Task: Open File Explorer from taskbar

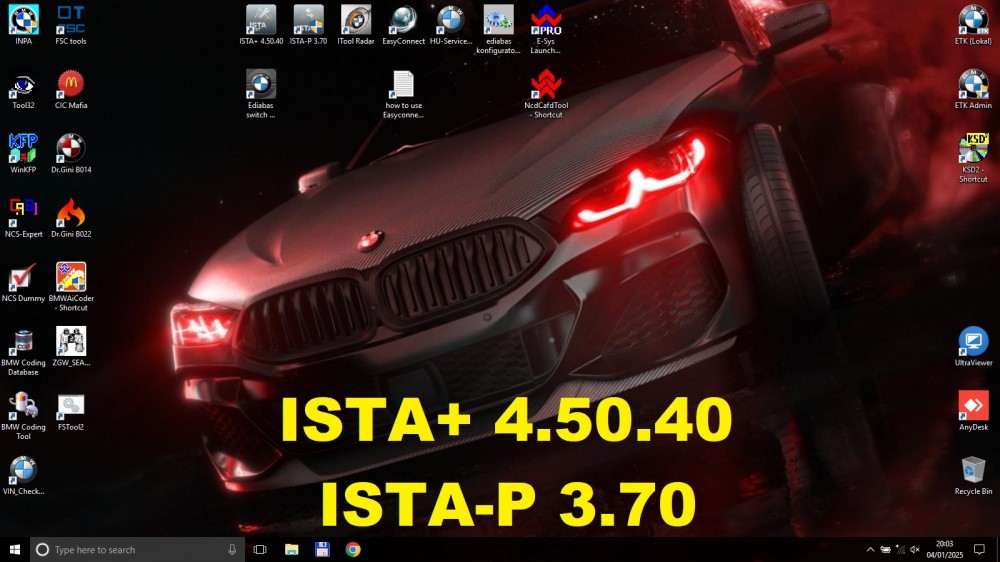Action: (291, 549)
